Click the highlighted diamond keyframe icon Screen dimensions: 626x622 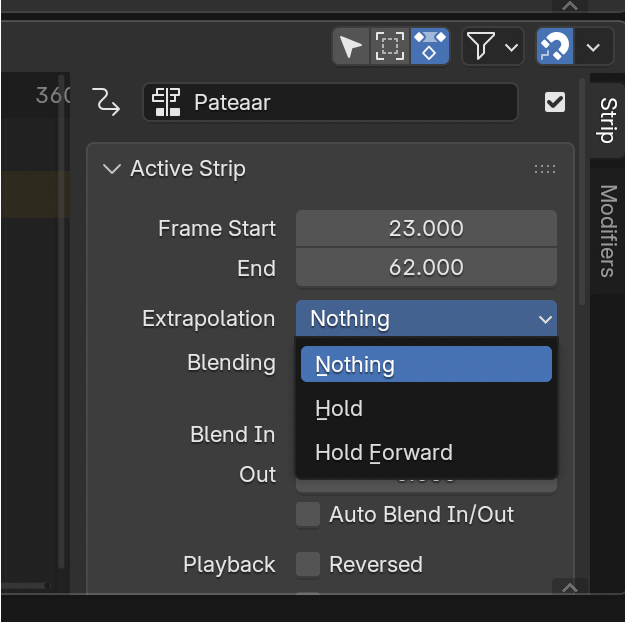pyautogui.click(x=430, y=46)
